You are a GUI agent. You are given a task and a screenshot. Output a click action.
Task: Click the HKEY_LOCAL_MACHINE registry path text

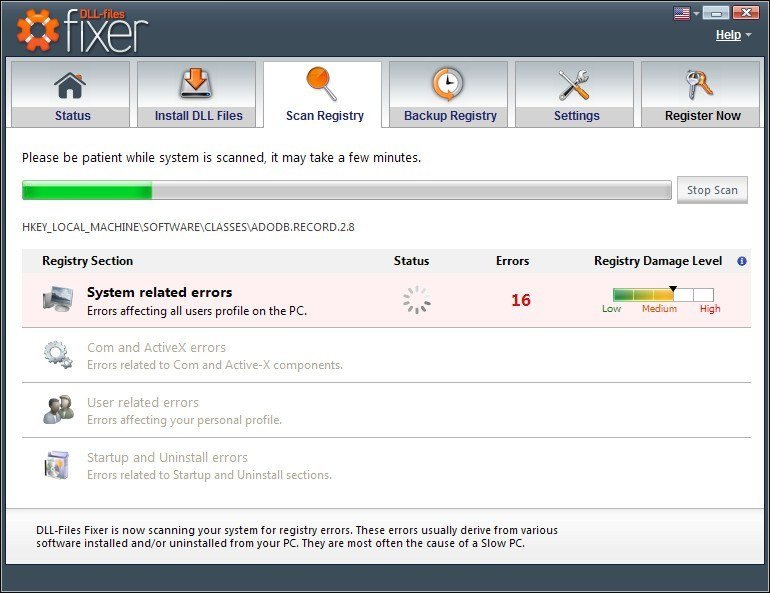188,227
